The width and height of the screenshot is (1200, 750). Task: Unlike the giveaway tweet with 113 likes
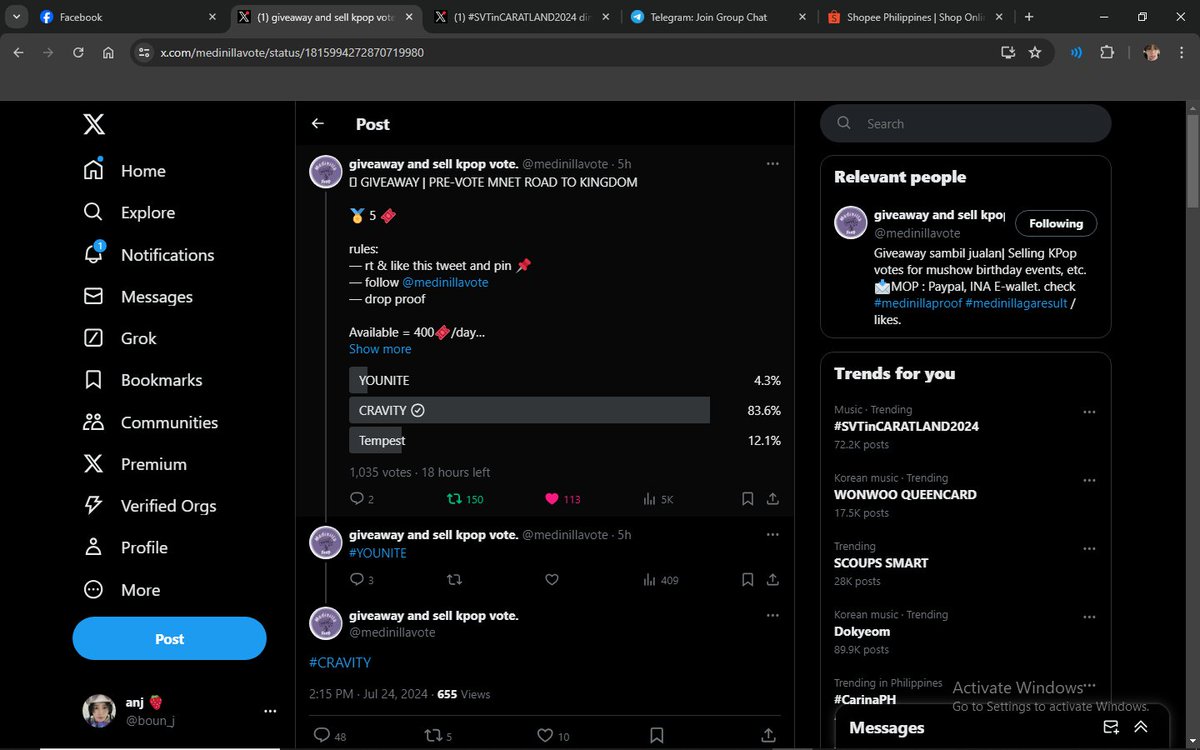562,499
